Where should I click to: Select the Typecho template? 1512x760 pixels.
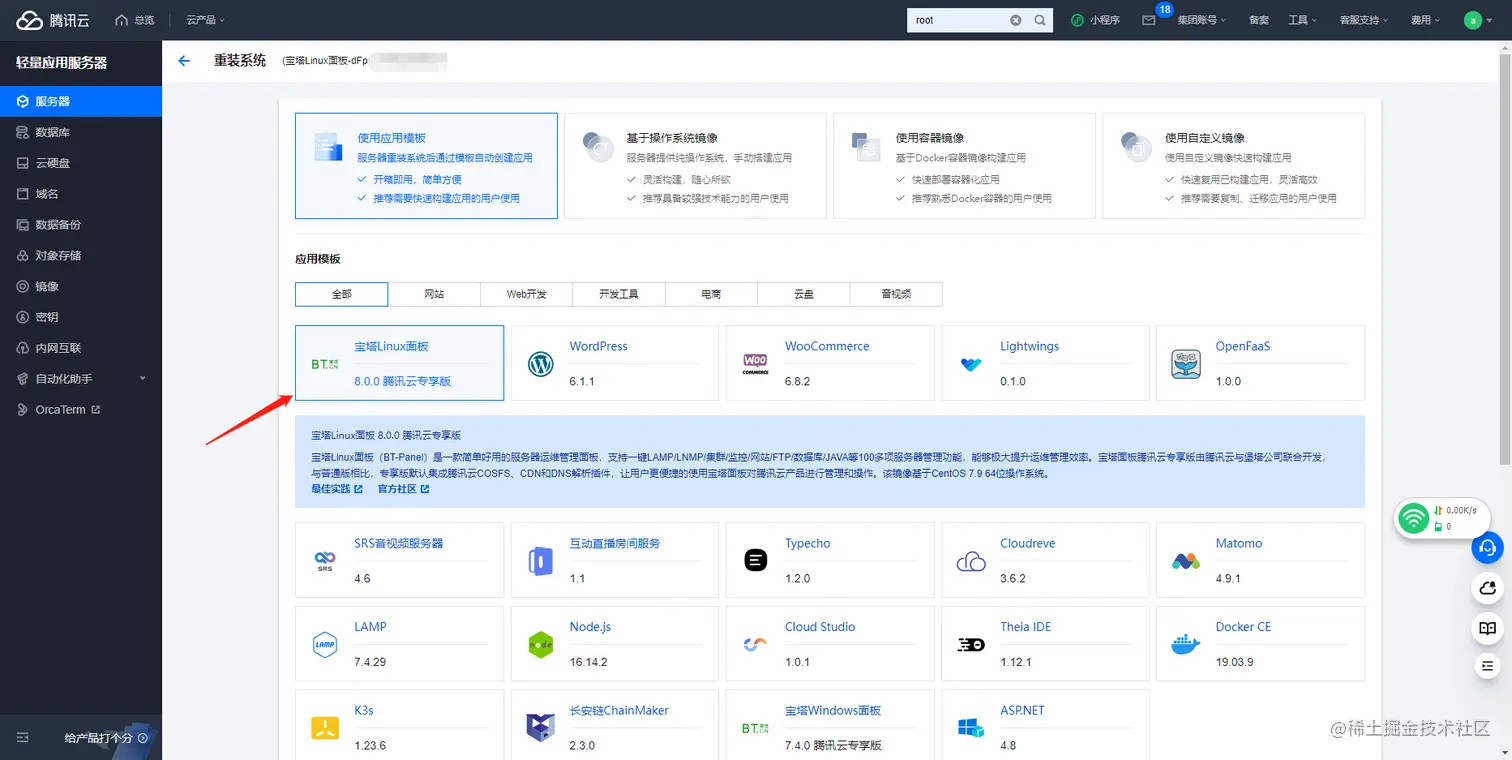point(830,560)
